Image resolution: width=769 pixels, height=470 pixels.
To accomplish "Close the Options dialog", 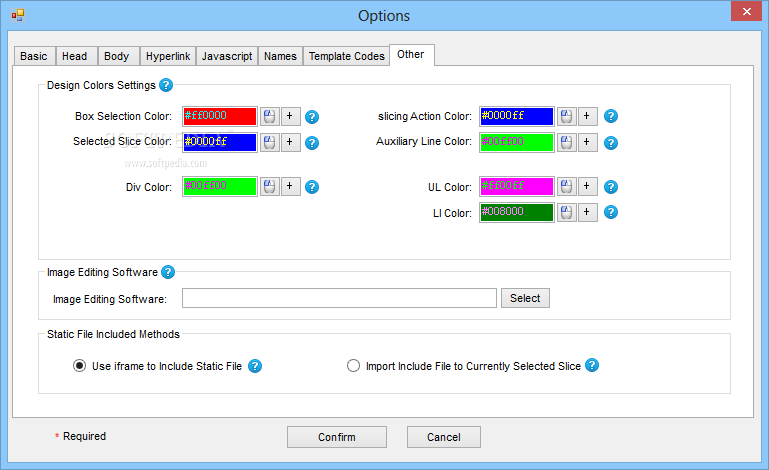I will pos(746,11).
